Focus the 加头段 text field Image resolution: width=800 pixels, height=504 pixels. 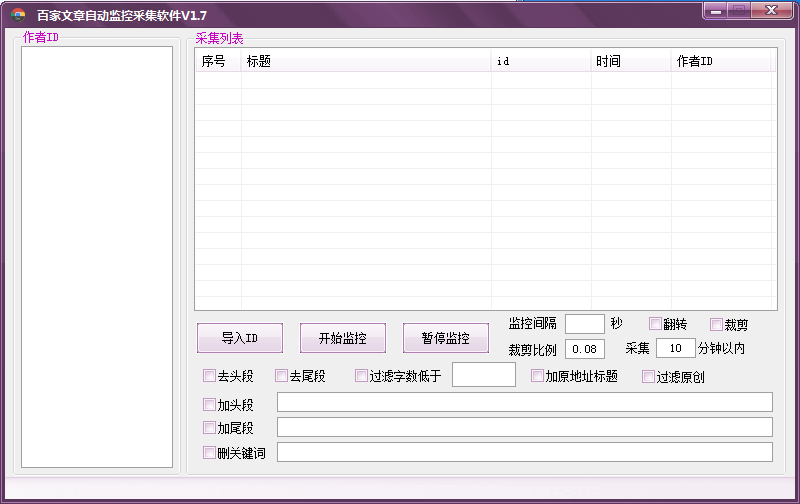pyautogui.click(x=524, y=402)
